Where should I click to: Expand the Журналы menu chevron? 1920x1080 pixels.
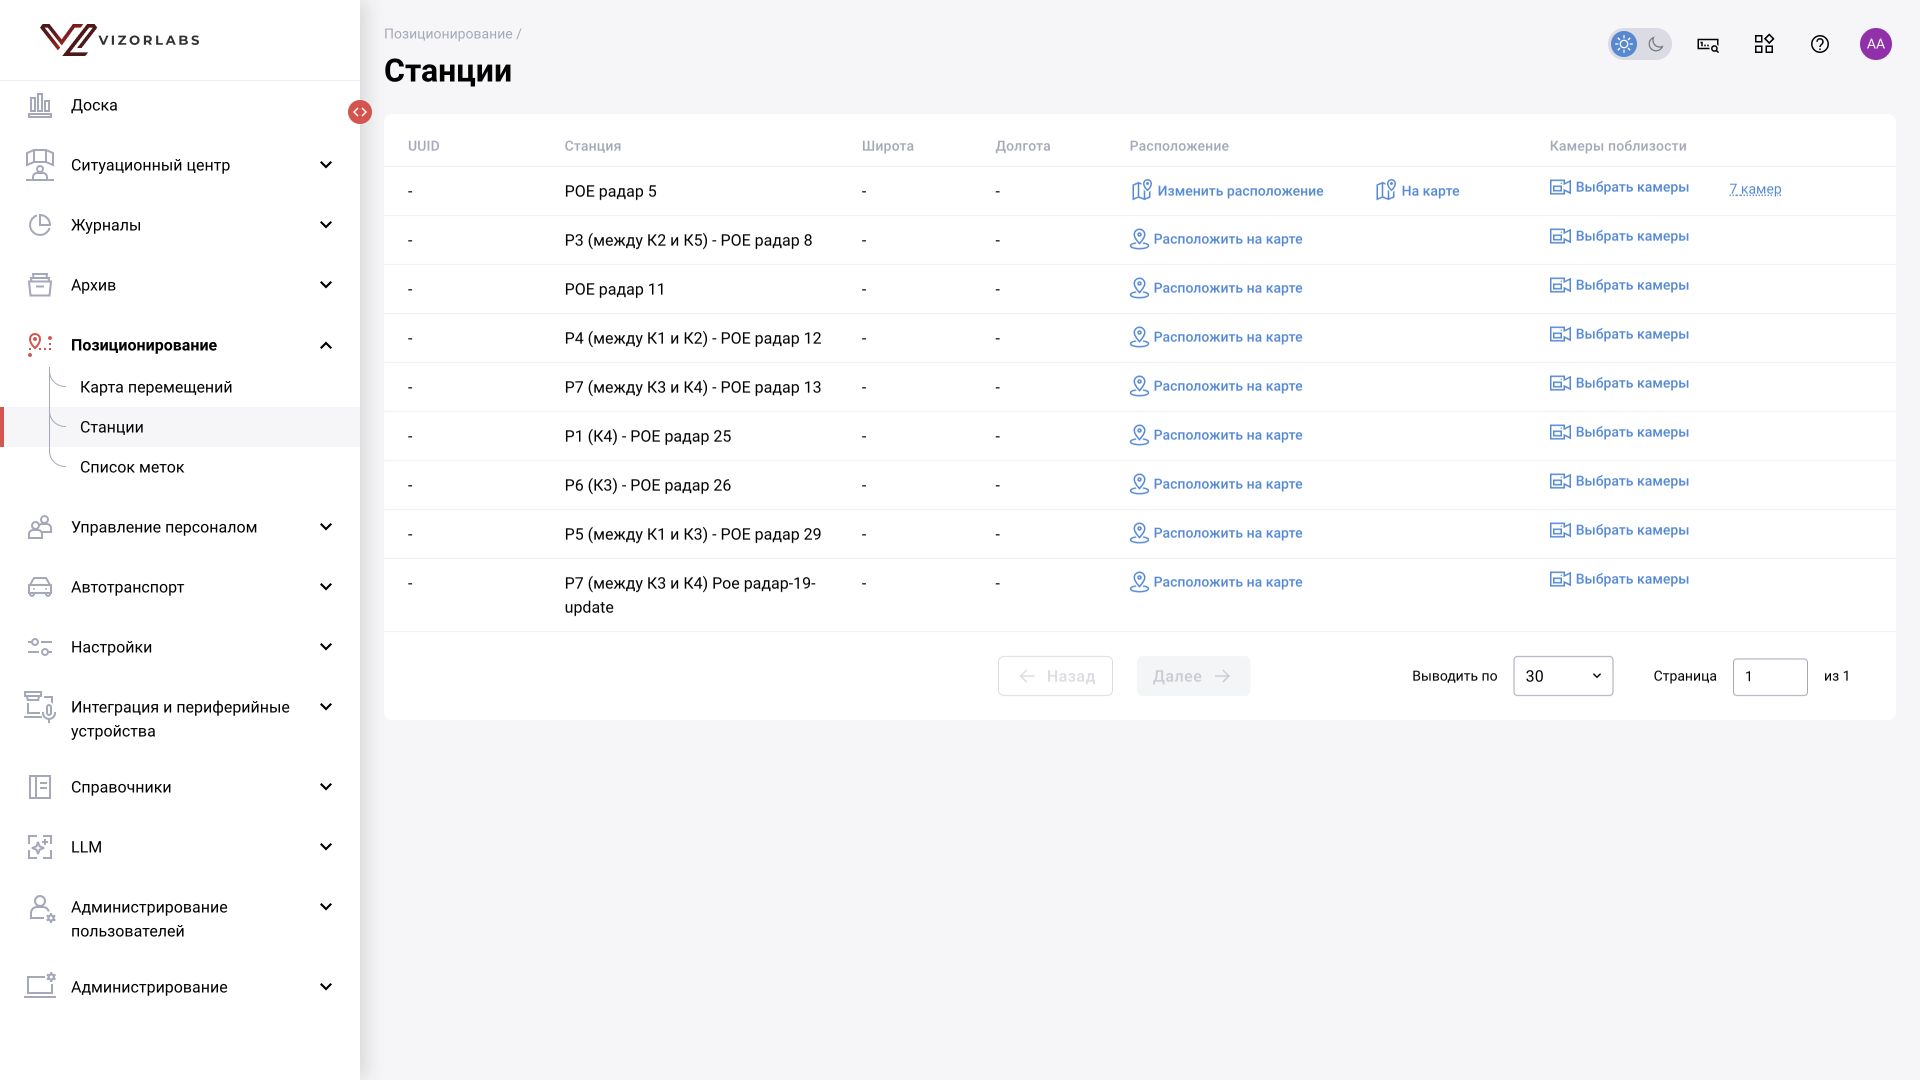click(x=326, y=225)
